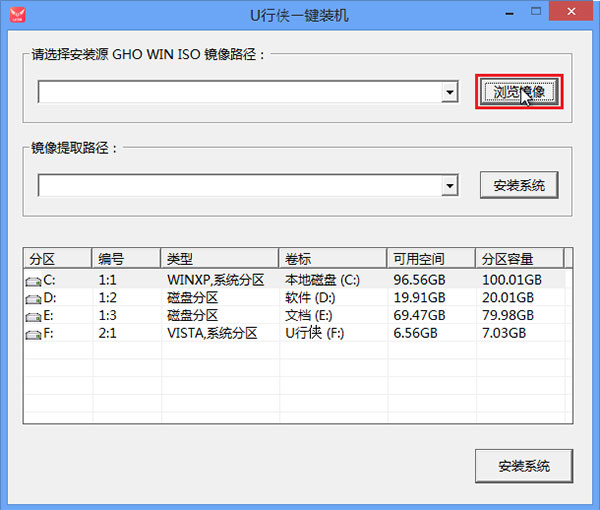Maximize the U行侠一键装机 window
Viewport: 600px width, 510px height.
(536, 11)
